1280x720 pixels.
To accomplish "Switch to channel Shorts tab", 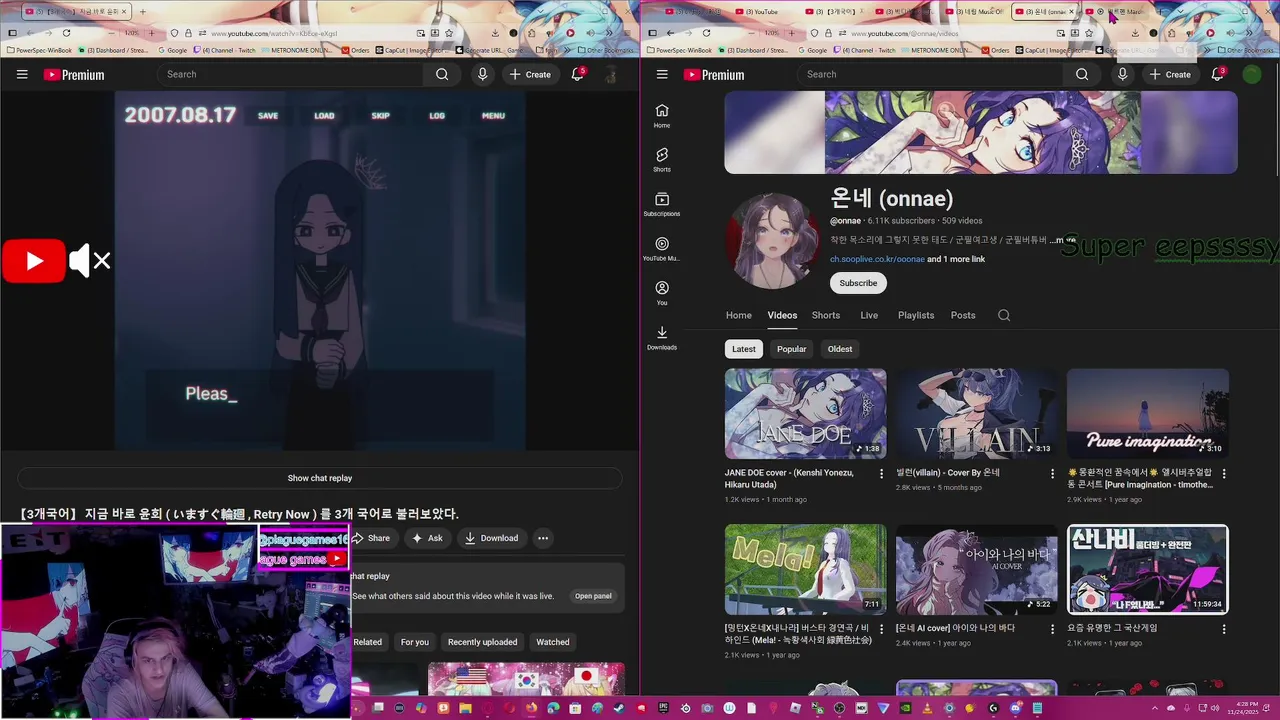I will [826, 315].
